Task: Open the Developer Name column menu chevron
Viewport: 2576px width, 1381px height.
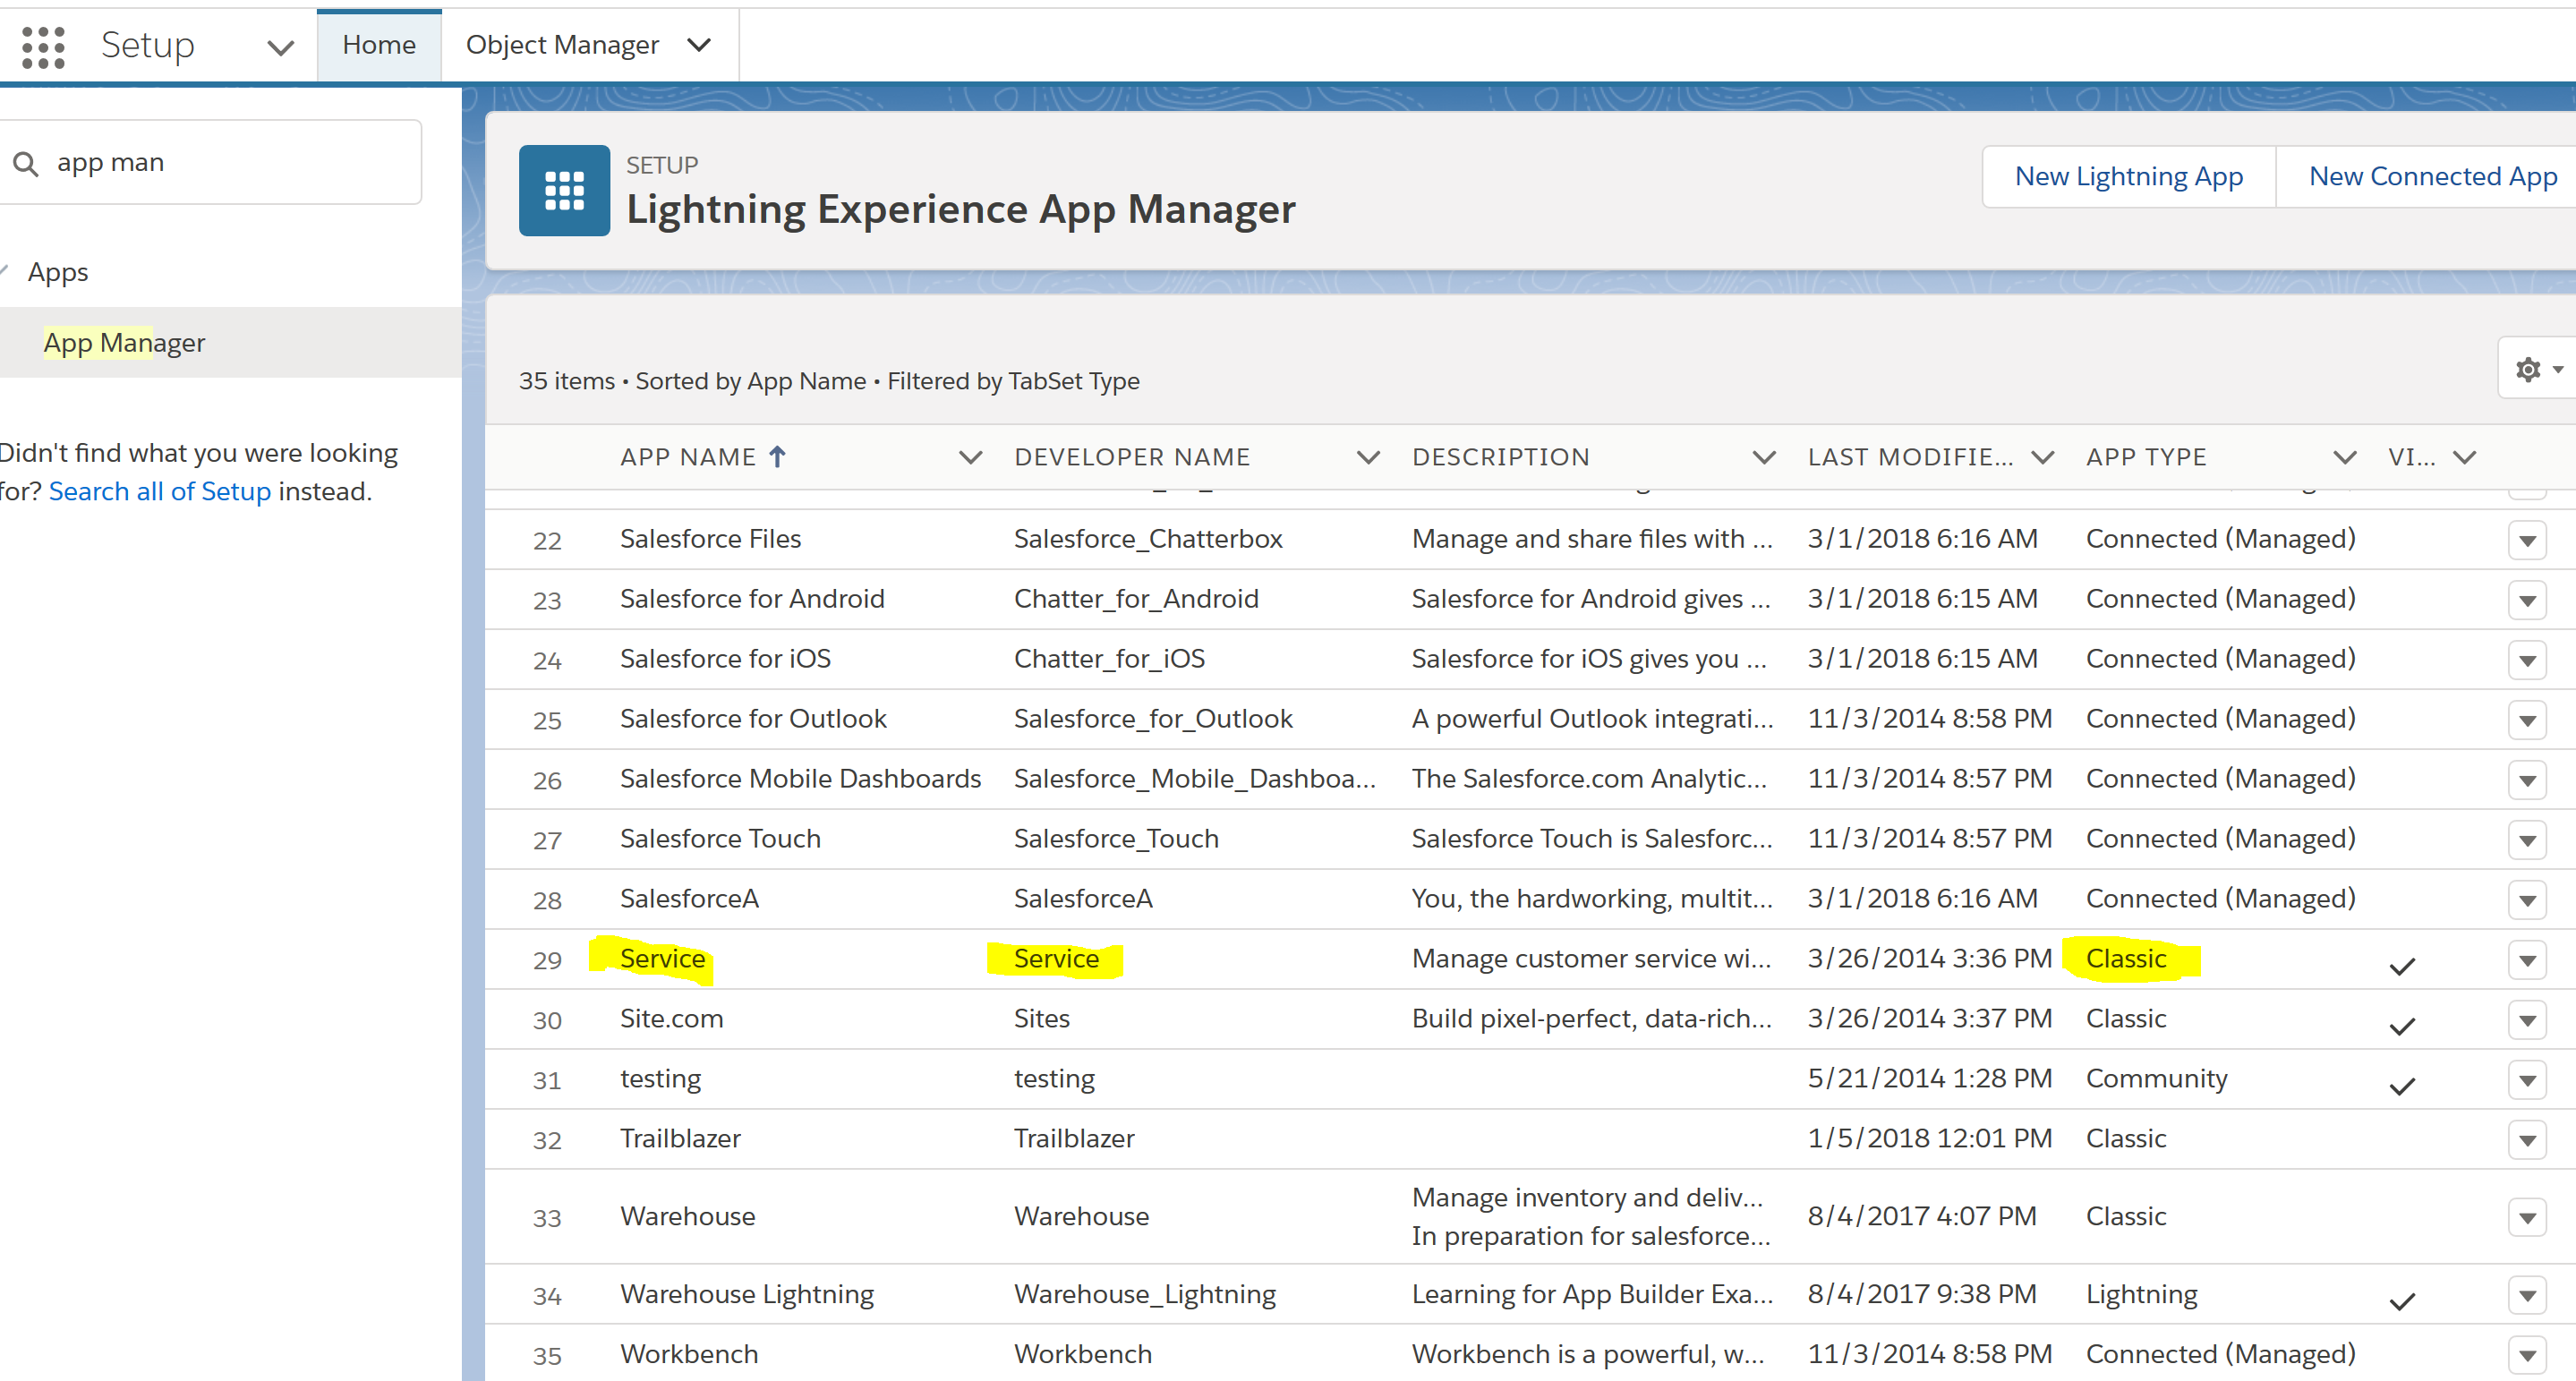Action: (x=1367, y=457)
